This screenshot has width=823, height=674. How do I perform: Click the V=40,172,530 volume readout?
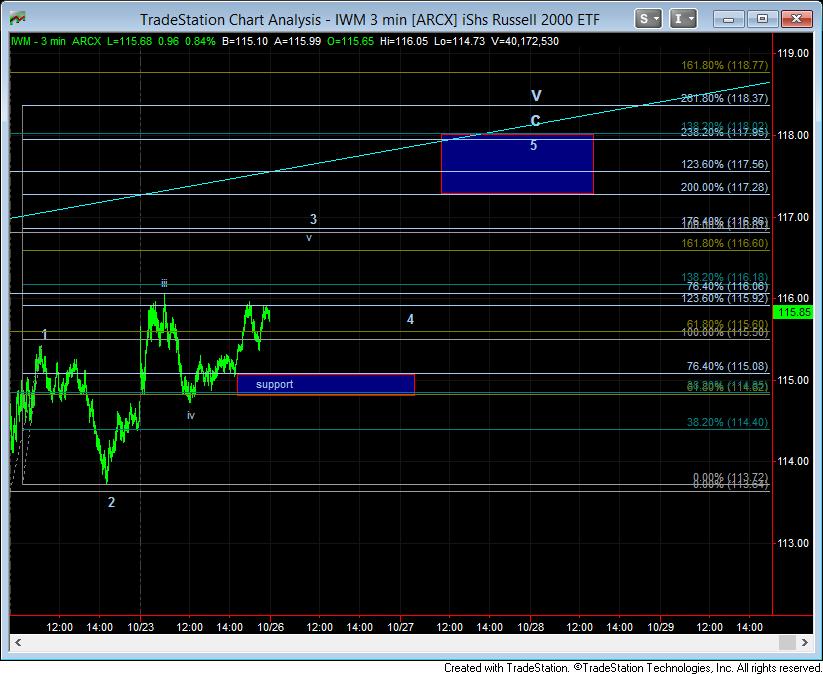coord(525,41)
